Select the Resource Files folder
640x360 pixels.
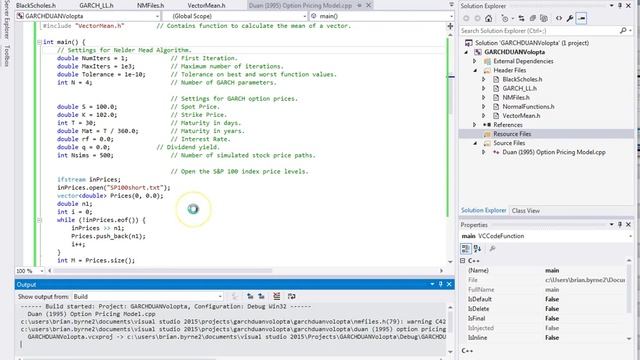[512, 134]
